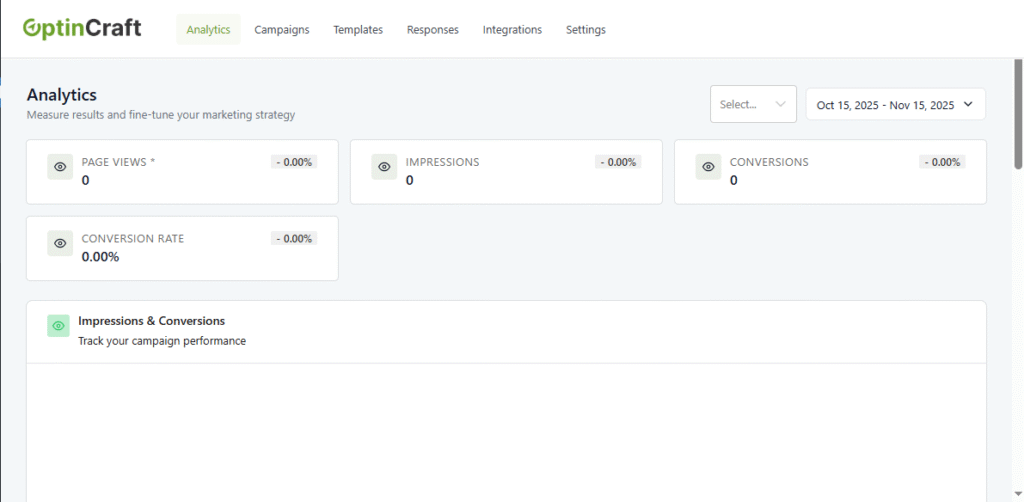This screenshot has height=502, width=1024.
Task: Click the Conversions card eye icon
Action: [708, 167]
